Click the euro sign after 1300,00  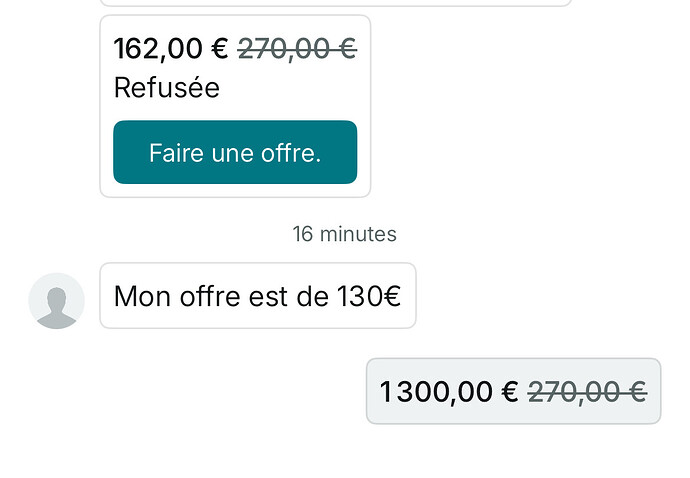[509, 392]
